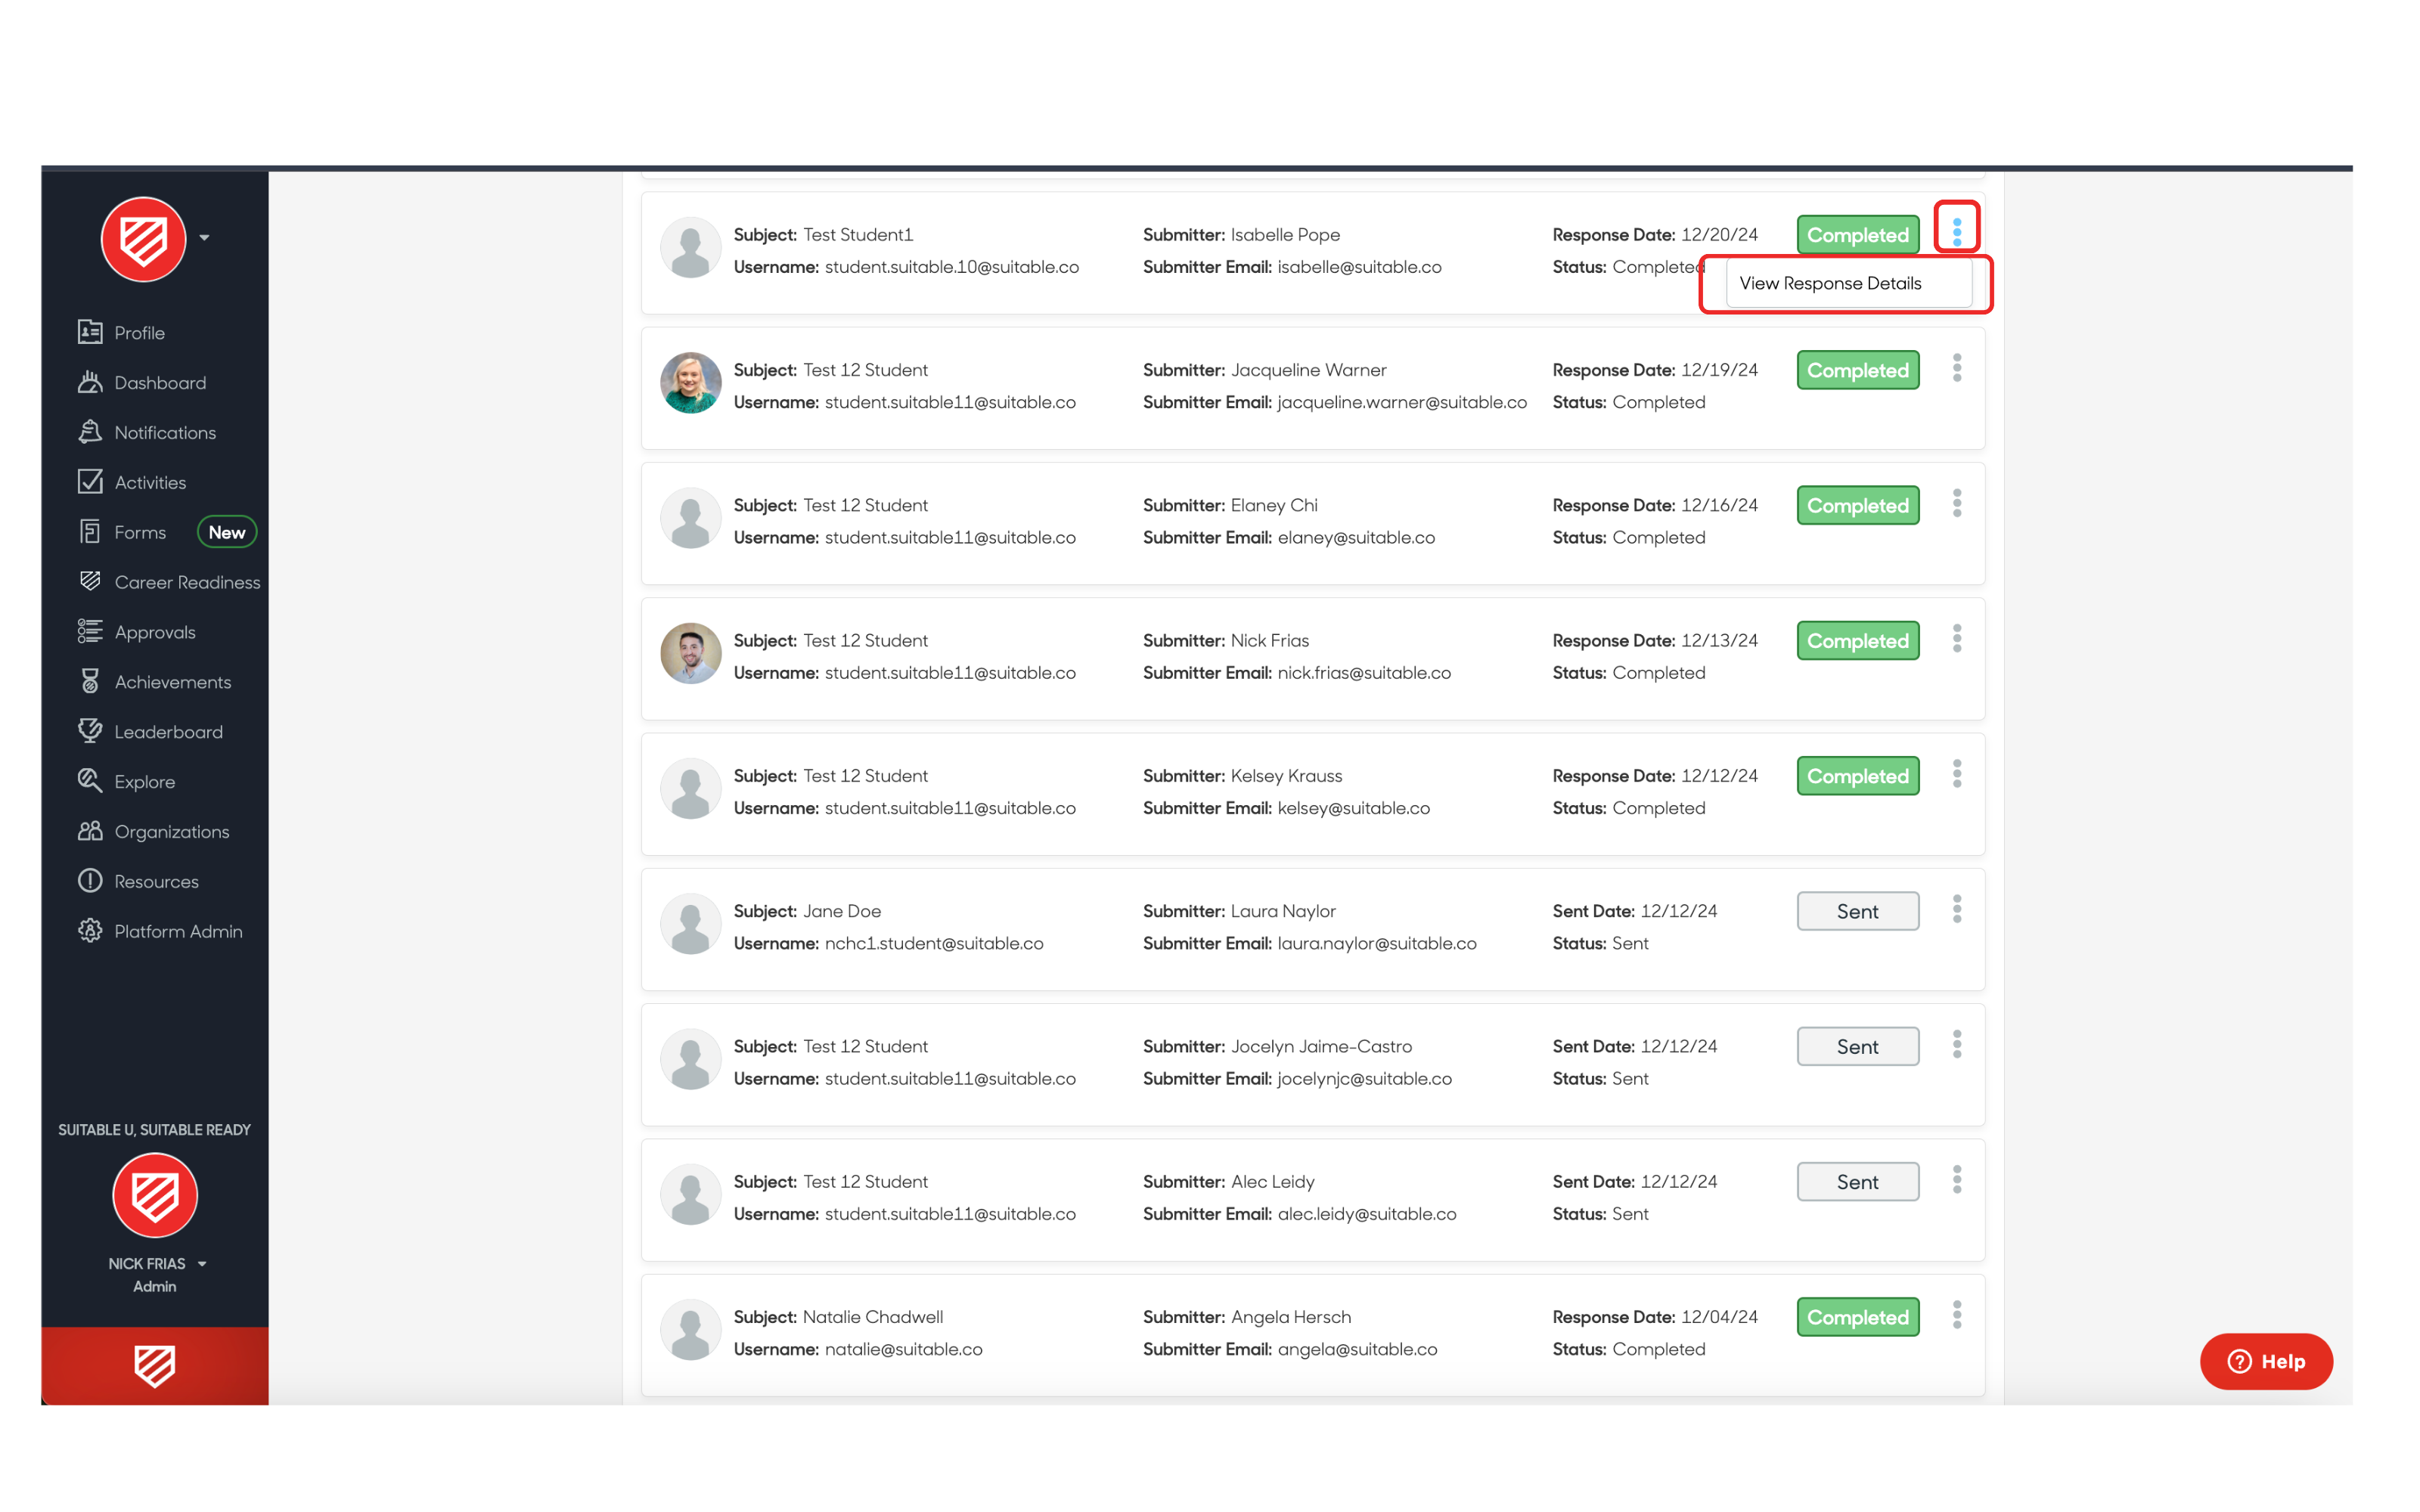Open Achievements medal icon in sidebar

90,682
